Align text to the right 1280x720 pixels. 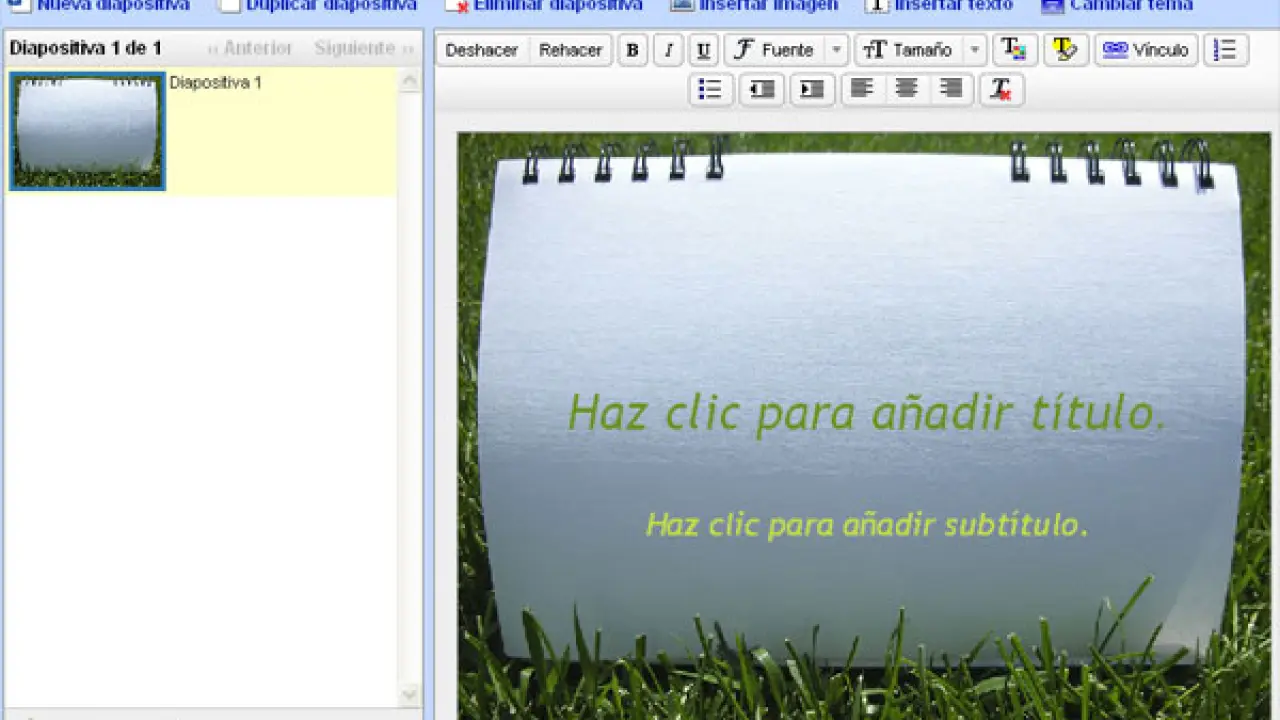pyautogui.click(x=951, y=90)
